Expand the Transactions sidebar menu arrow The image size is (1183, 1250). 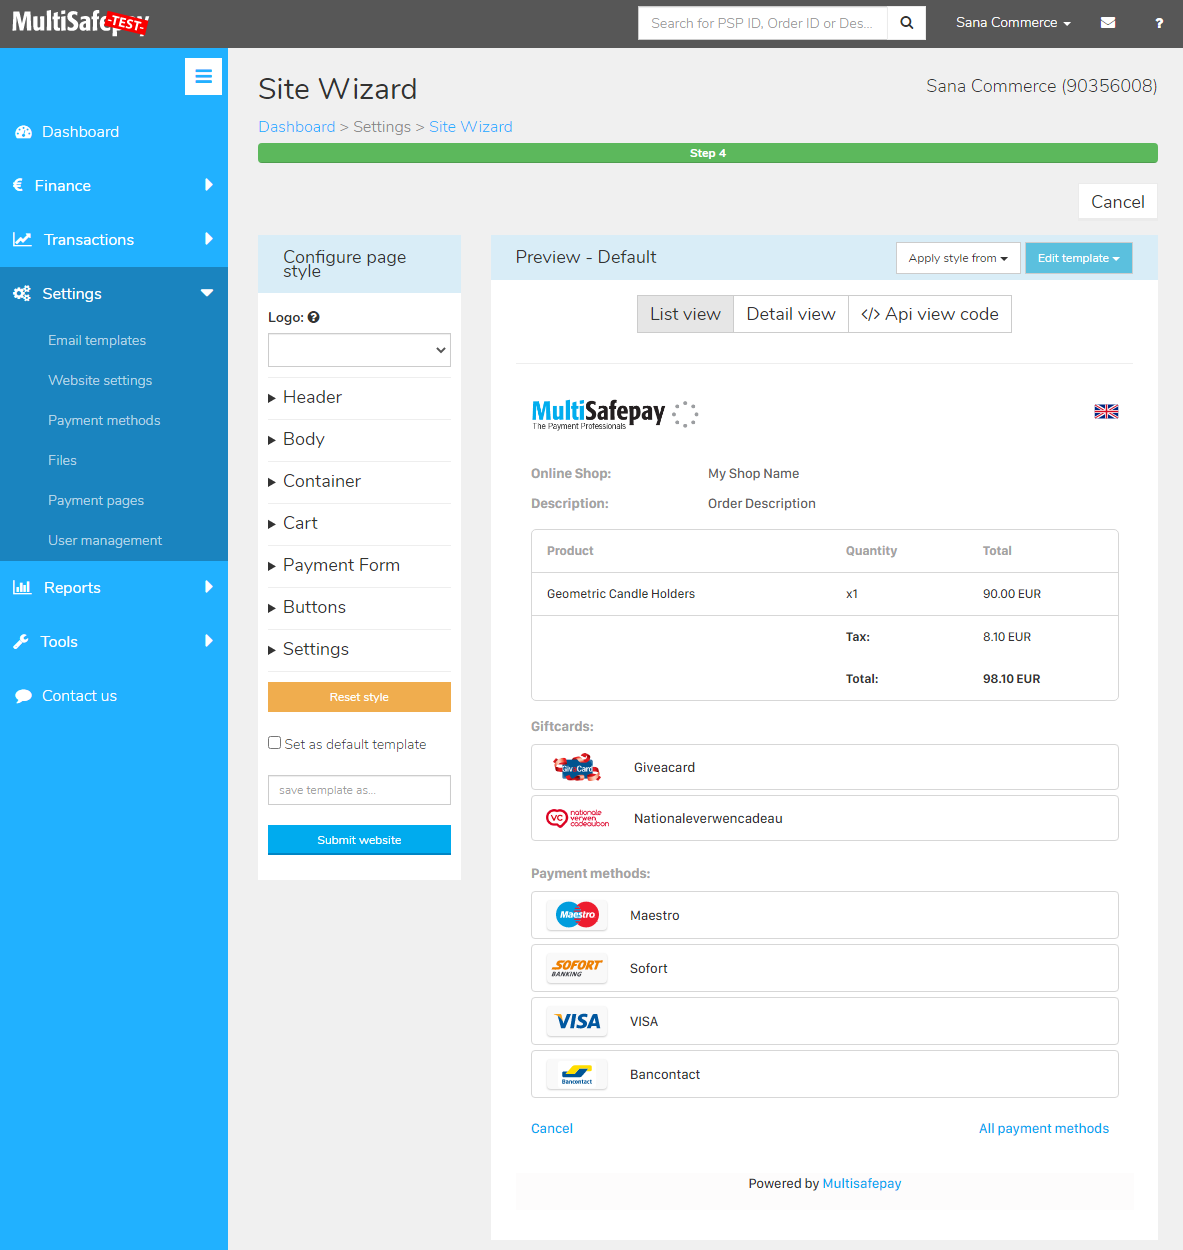[x=209, y=239]
